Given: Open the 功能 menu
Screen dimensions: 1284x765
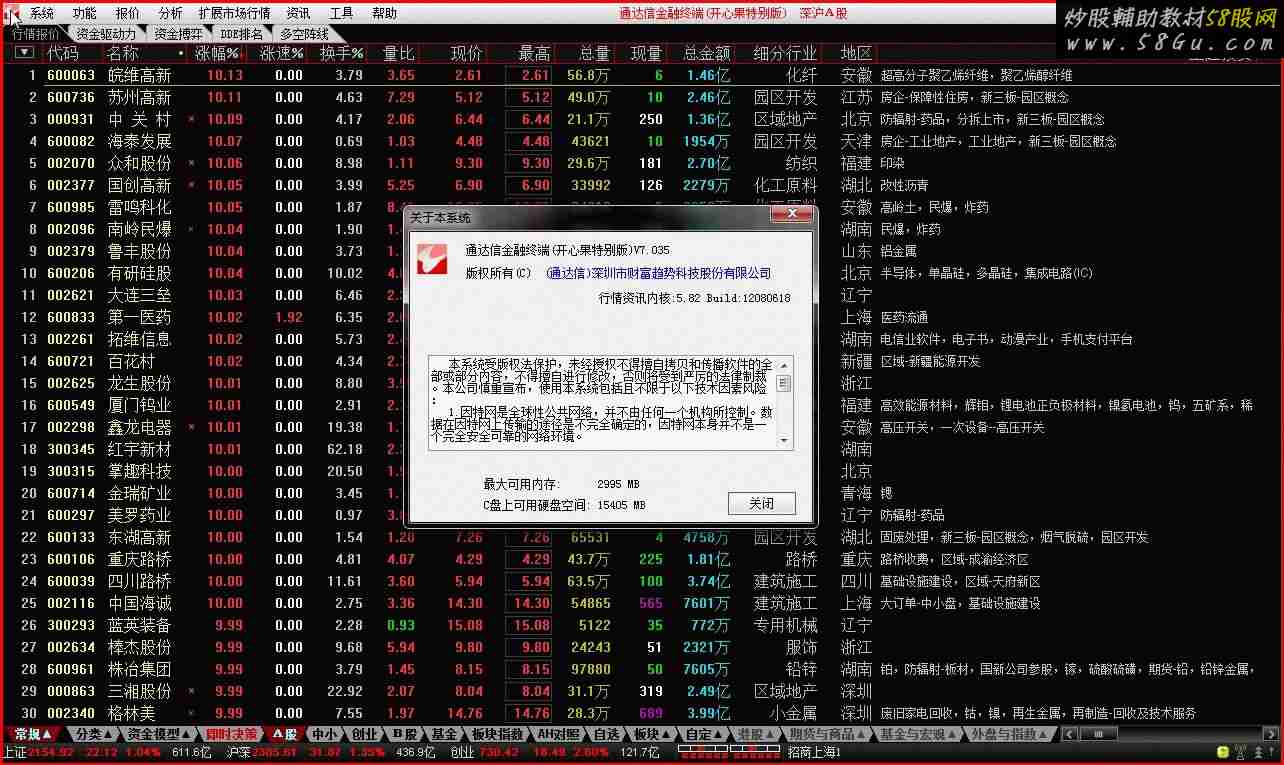Looking at the screenshot, I should pos(85,13).
